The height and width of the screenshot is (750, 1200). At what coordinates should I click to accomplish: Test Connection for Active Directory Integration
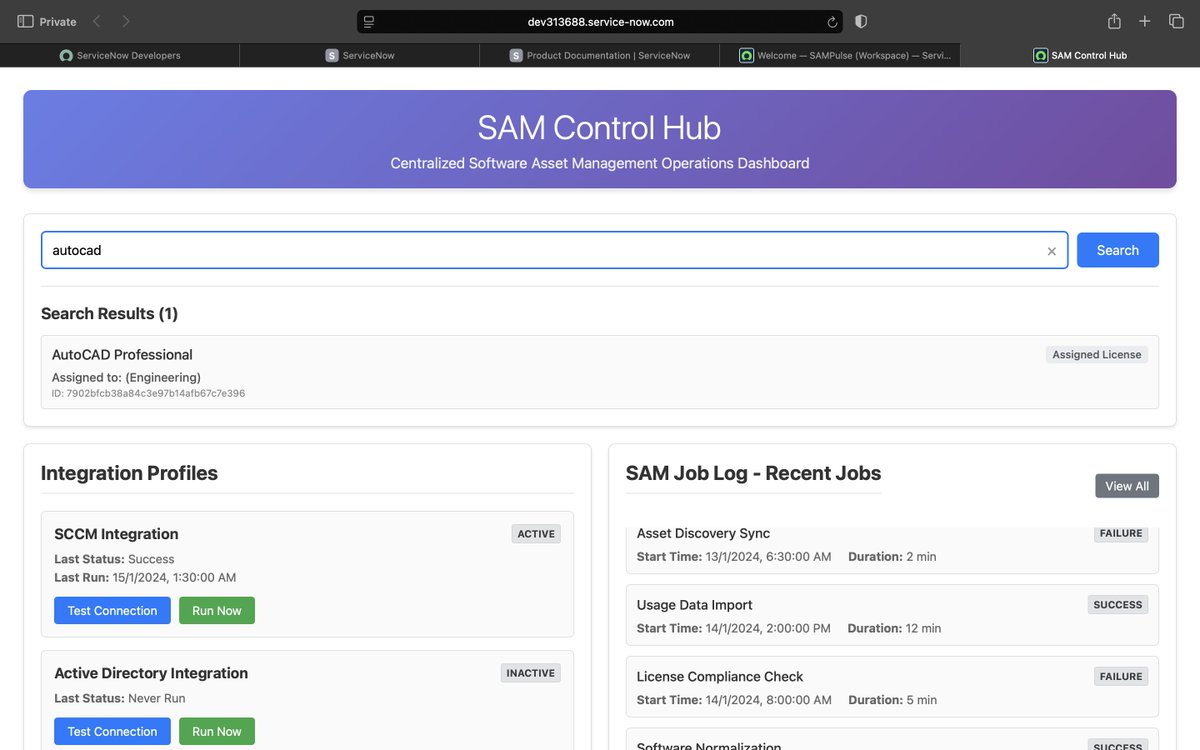tap(112, 731)
